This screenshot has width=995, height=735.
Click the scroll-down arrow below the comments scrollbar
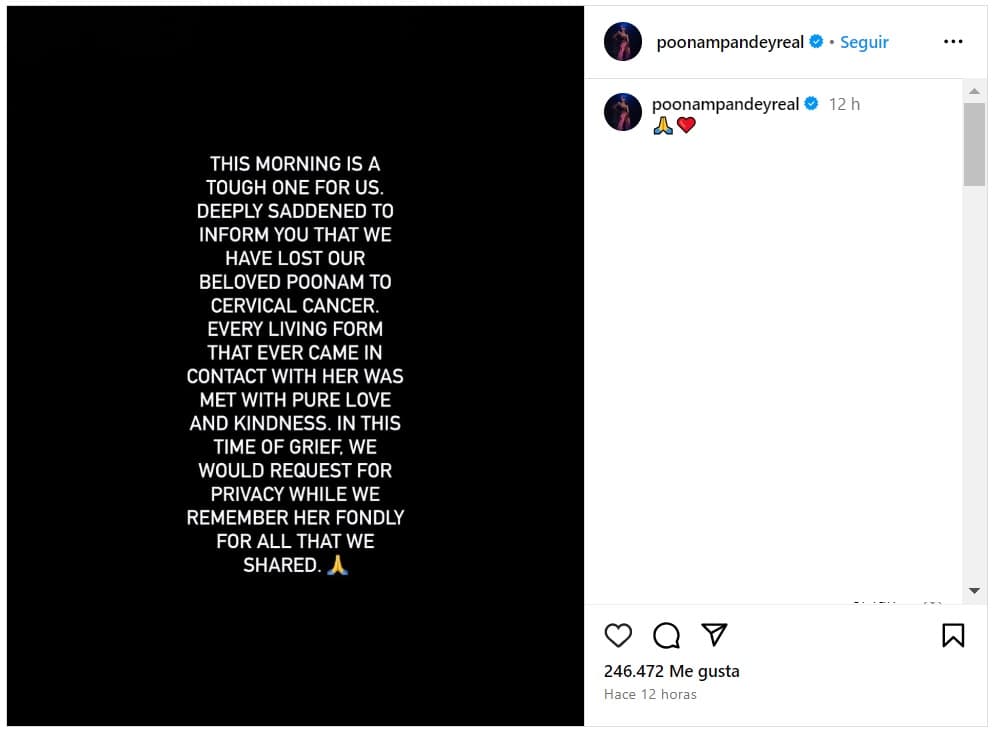point(974,591)
